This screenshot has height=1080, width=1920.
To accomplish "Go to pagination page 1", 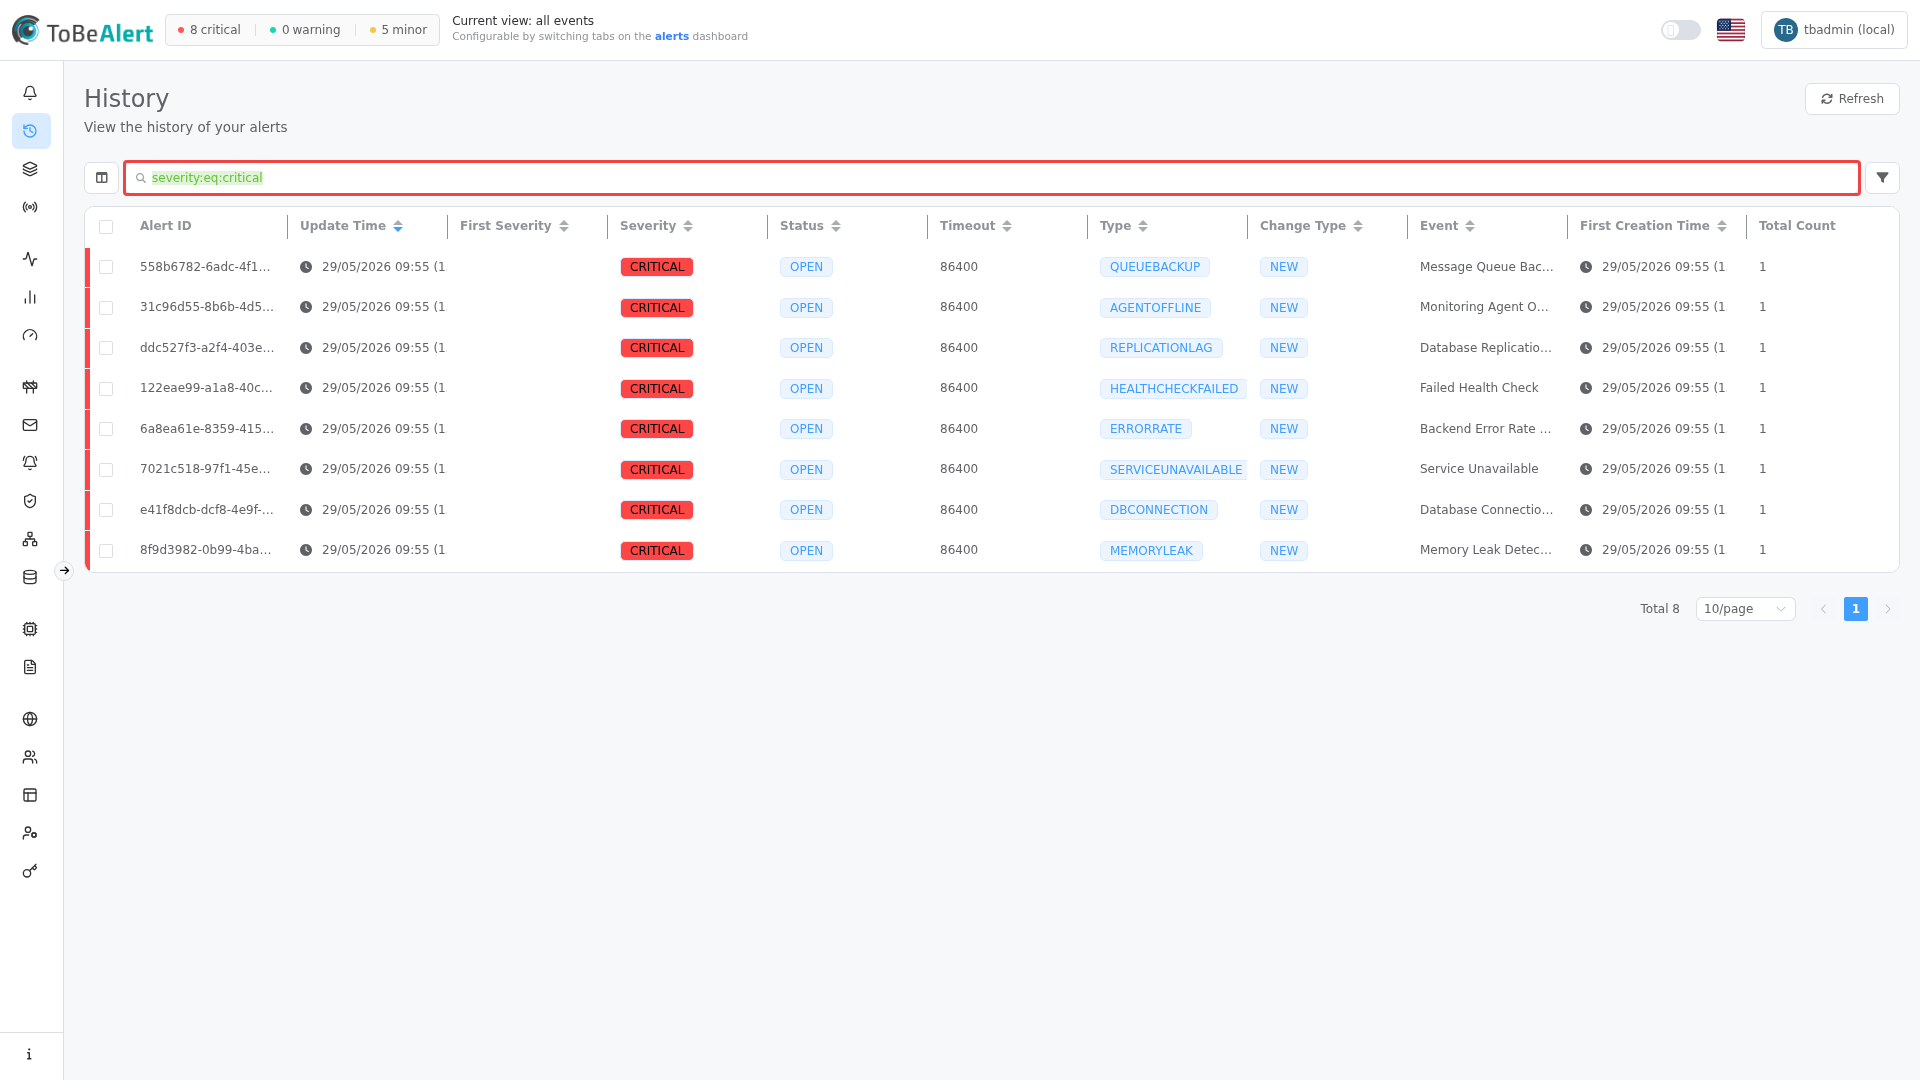I will point(1855,609).
